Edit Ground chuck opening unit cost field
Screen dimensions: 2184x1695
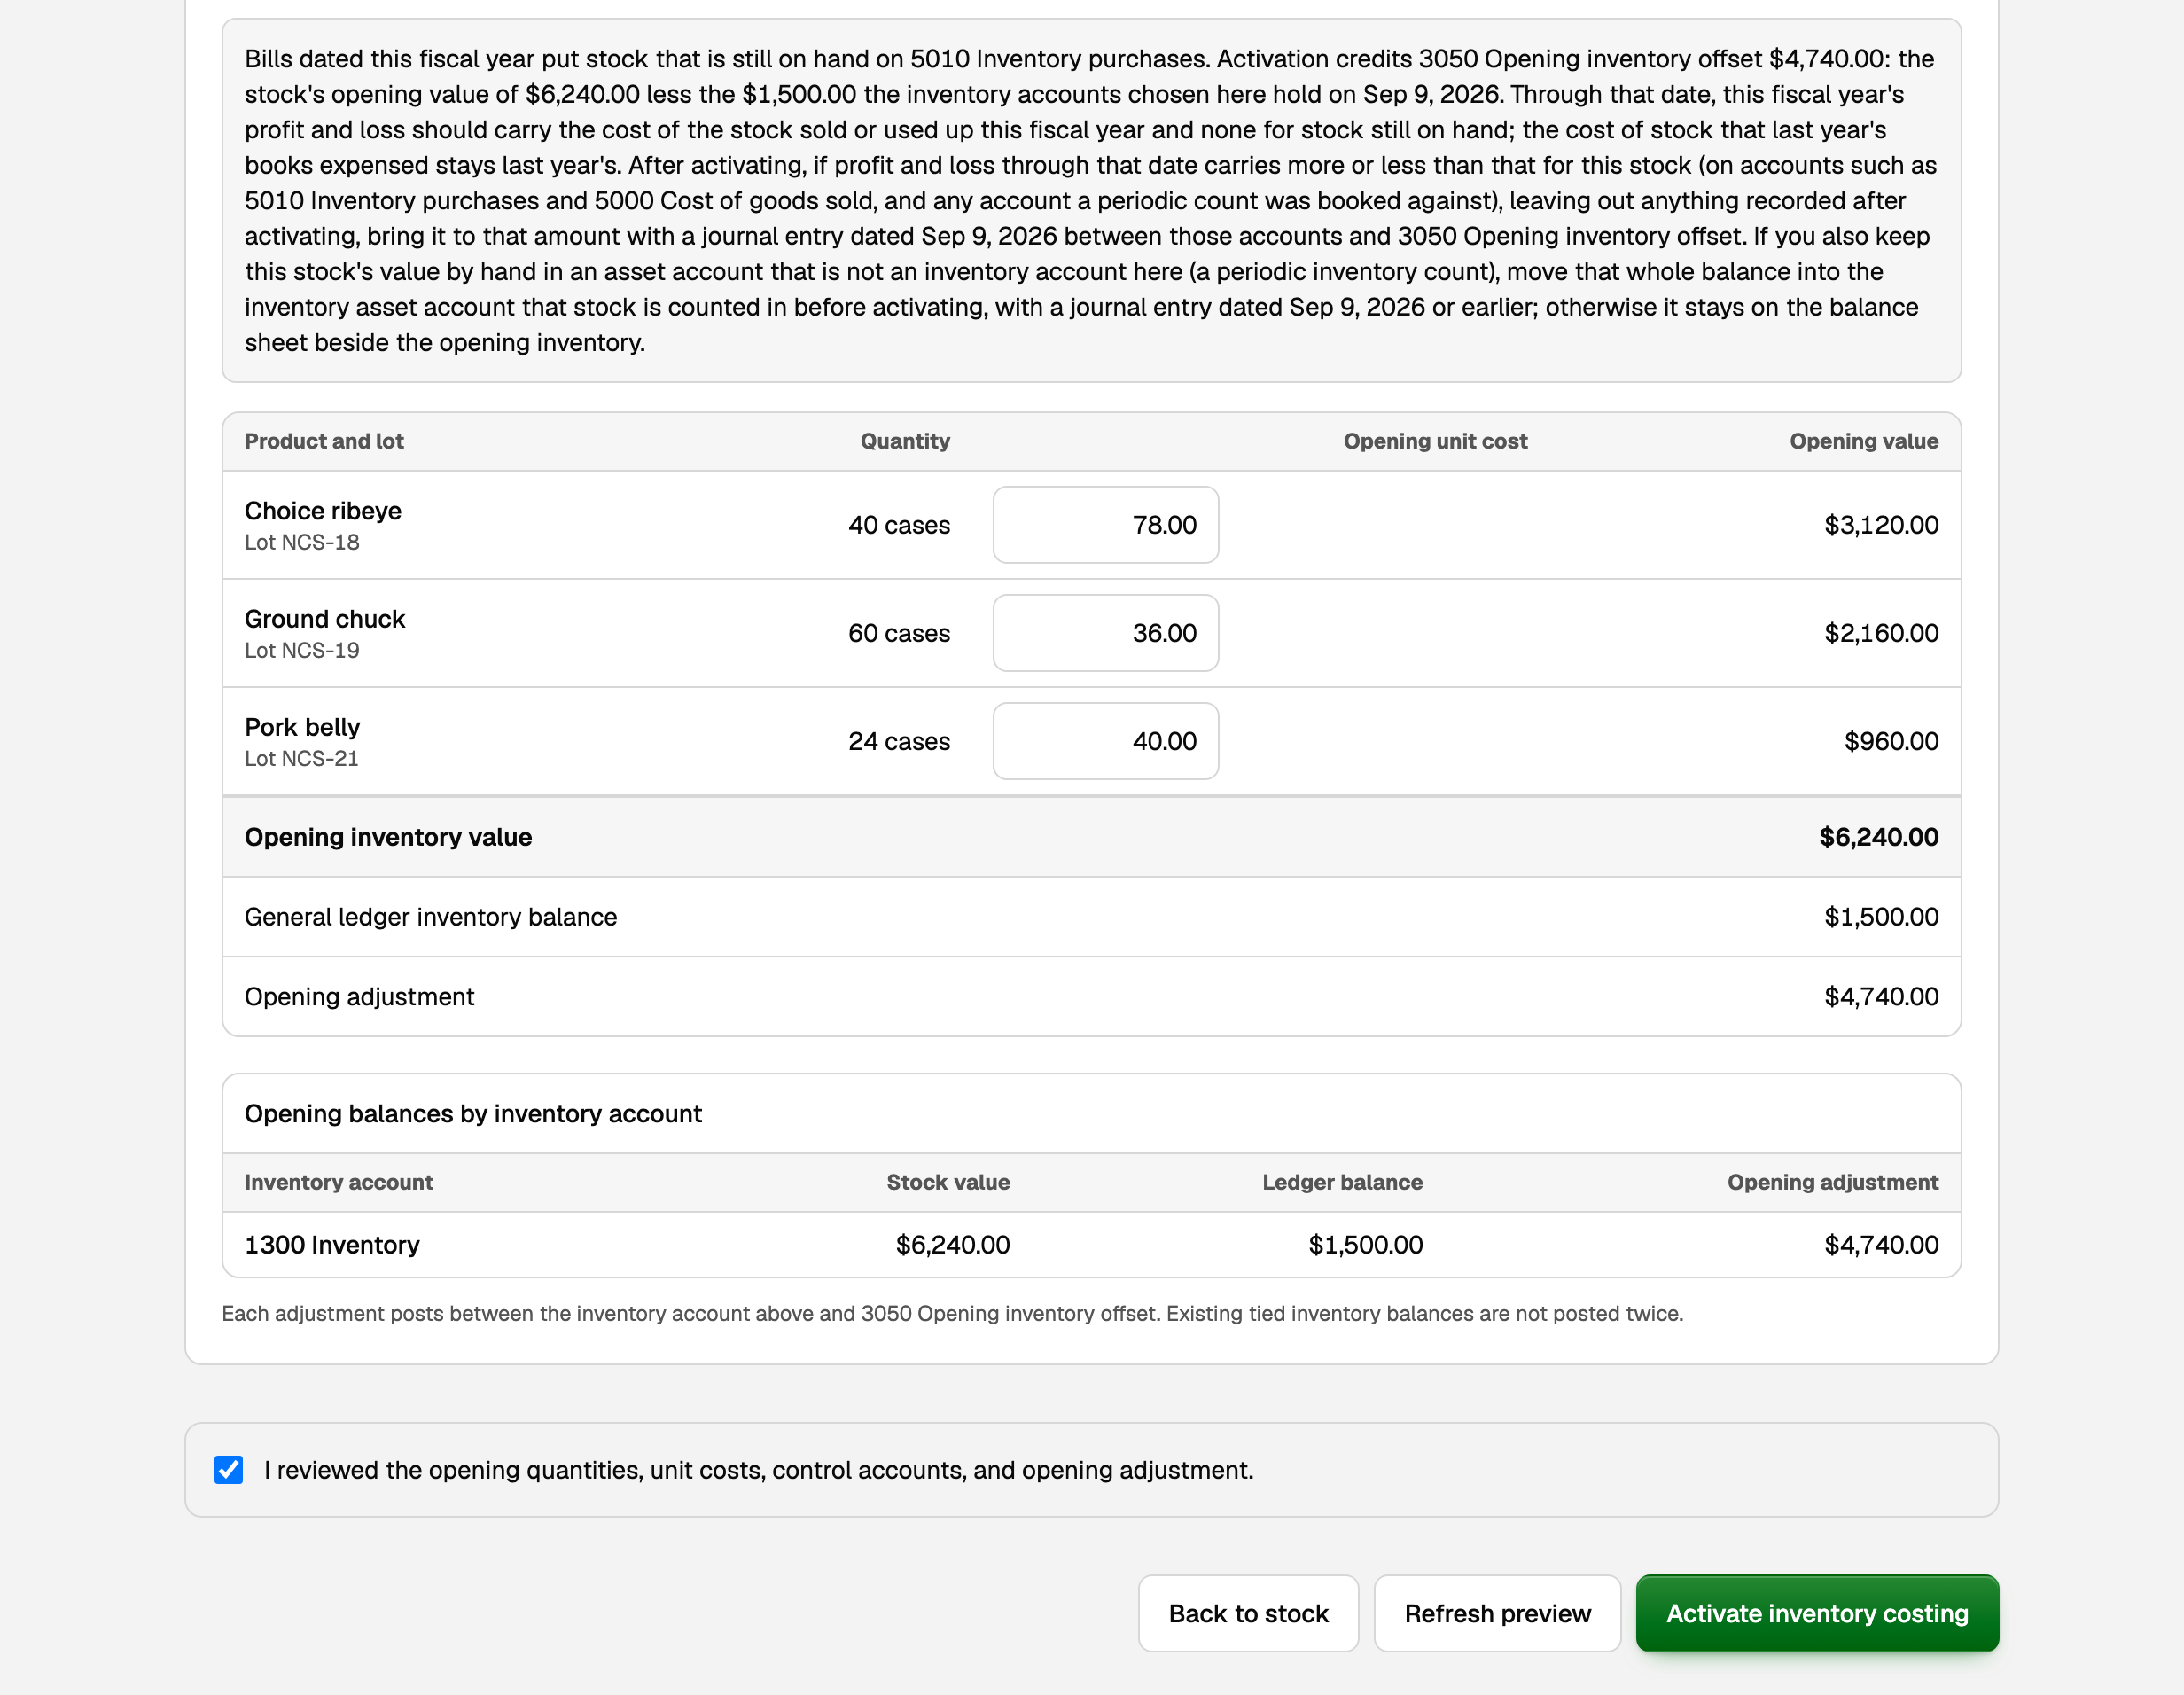1106,633
